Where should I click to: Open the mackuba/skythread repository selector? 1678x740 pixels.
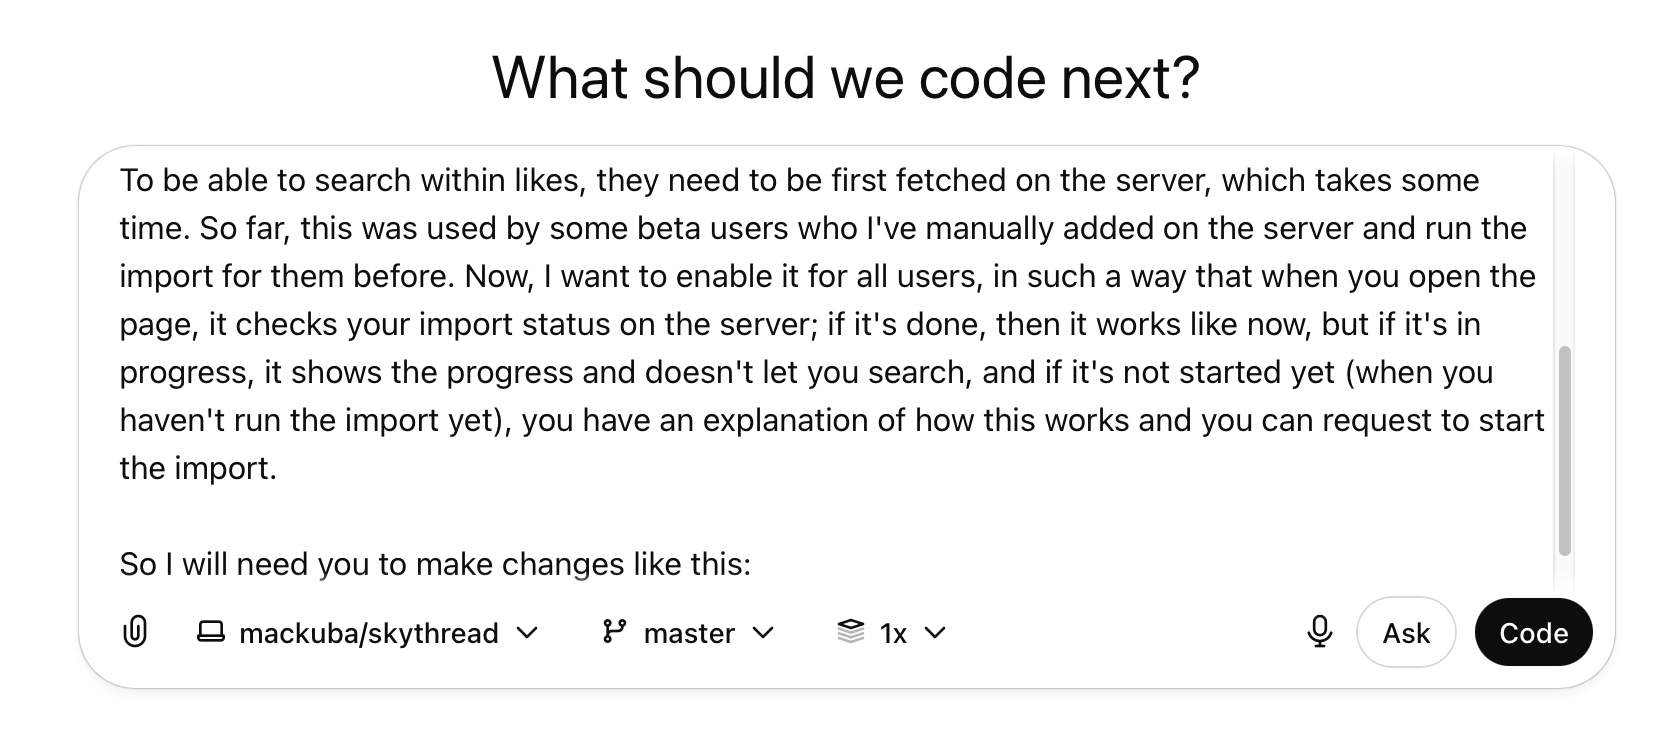[368, 633]
